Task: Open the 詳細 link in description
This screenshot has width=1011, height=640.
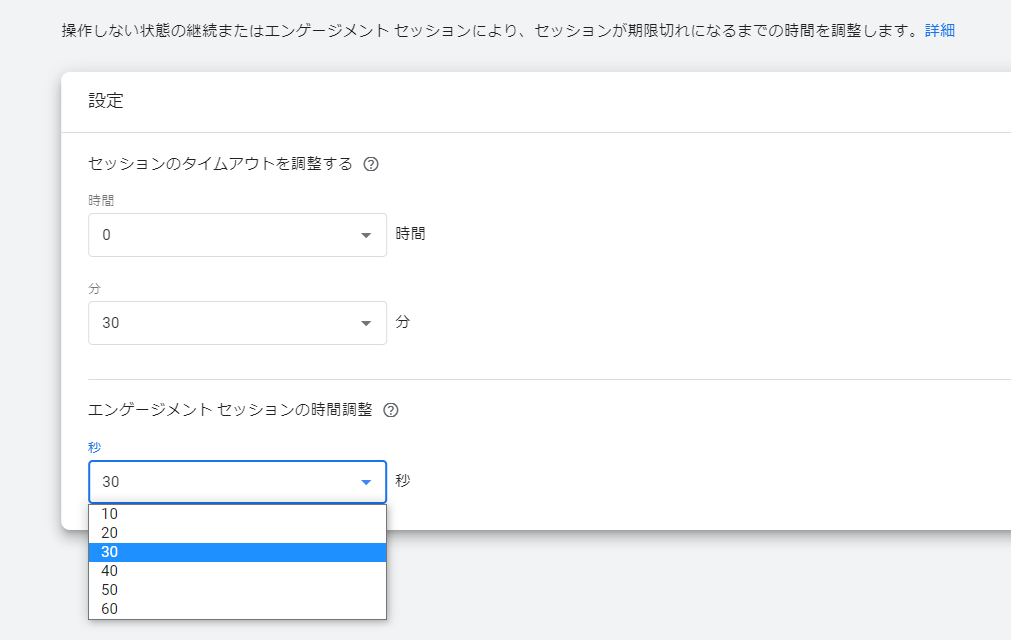Action: click(x=939, y=30)
